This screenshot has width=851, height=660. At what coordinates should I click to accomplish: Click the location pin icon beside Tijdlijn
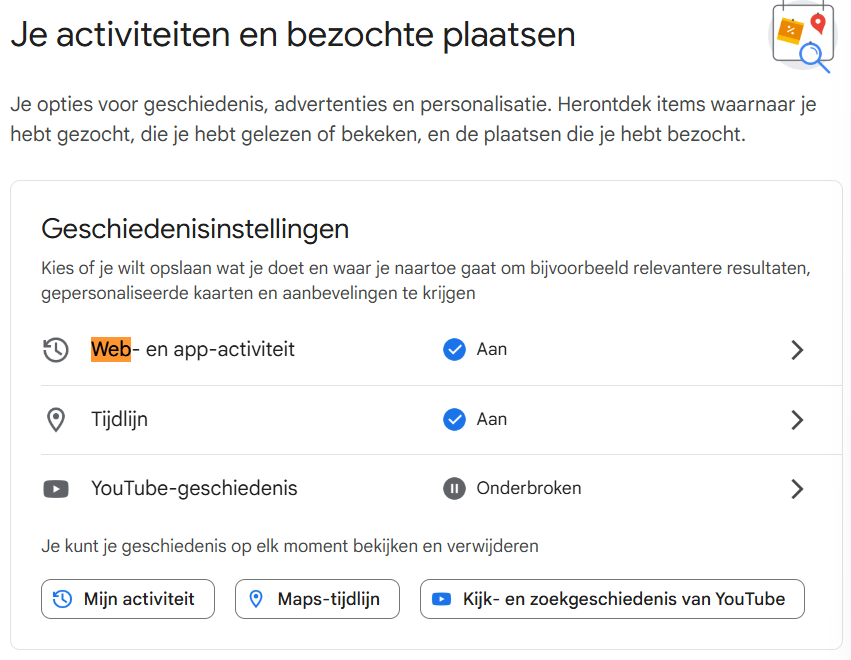click(x=56, y=420)
